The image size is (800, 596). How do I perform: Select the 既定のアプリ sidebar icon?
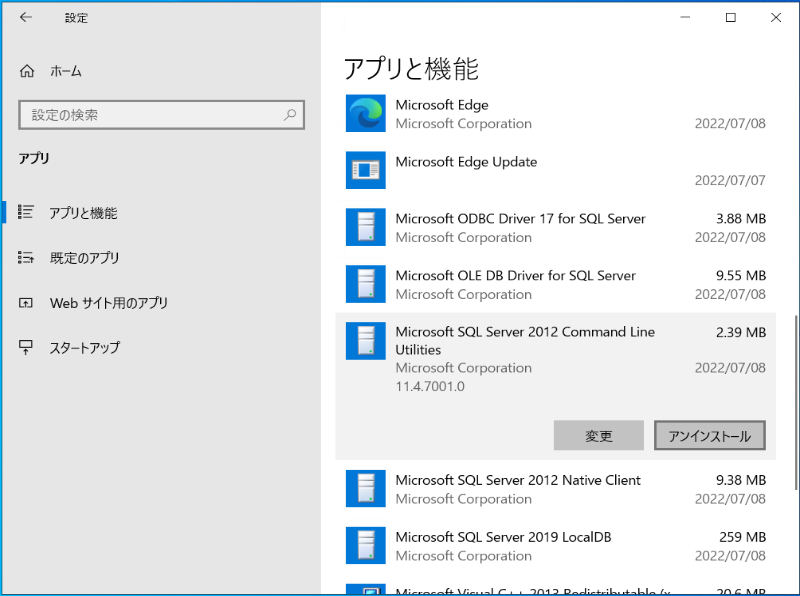click(26, 257)
